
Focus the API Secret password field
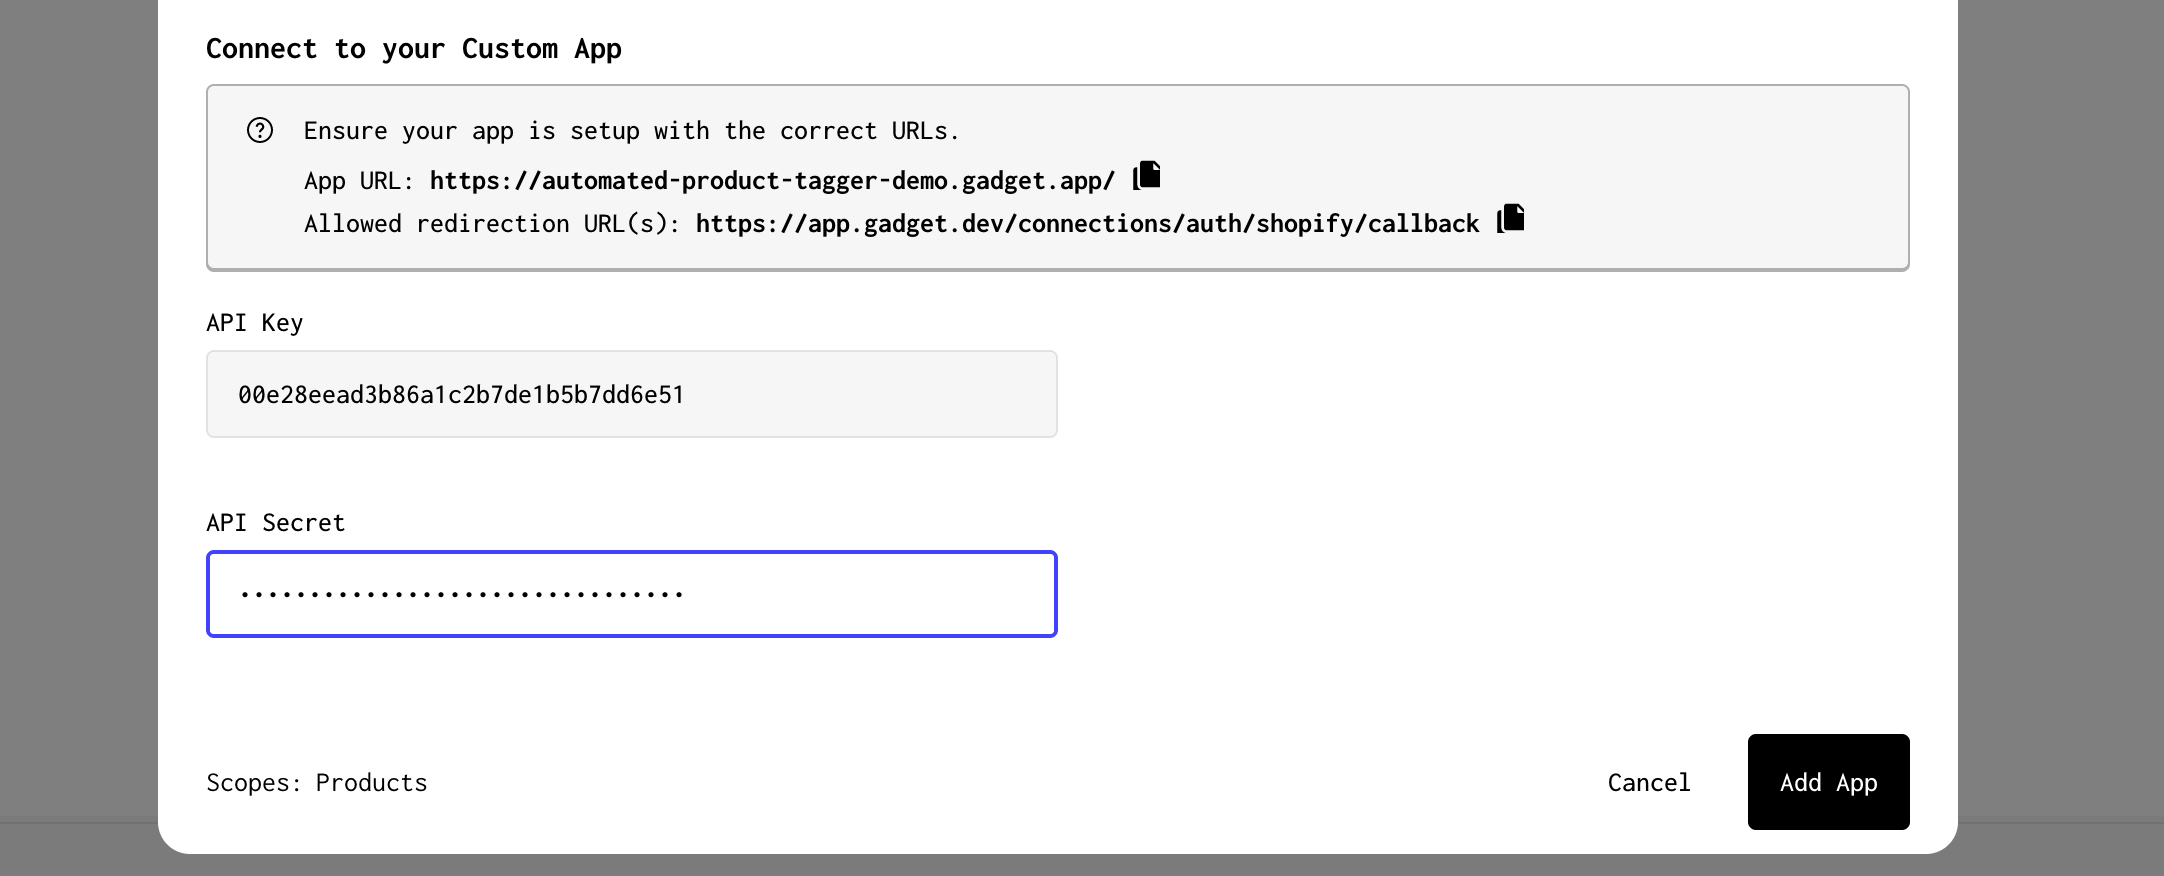631,594
